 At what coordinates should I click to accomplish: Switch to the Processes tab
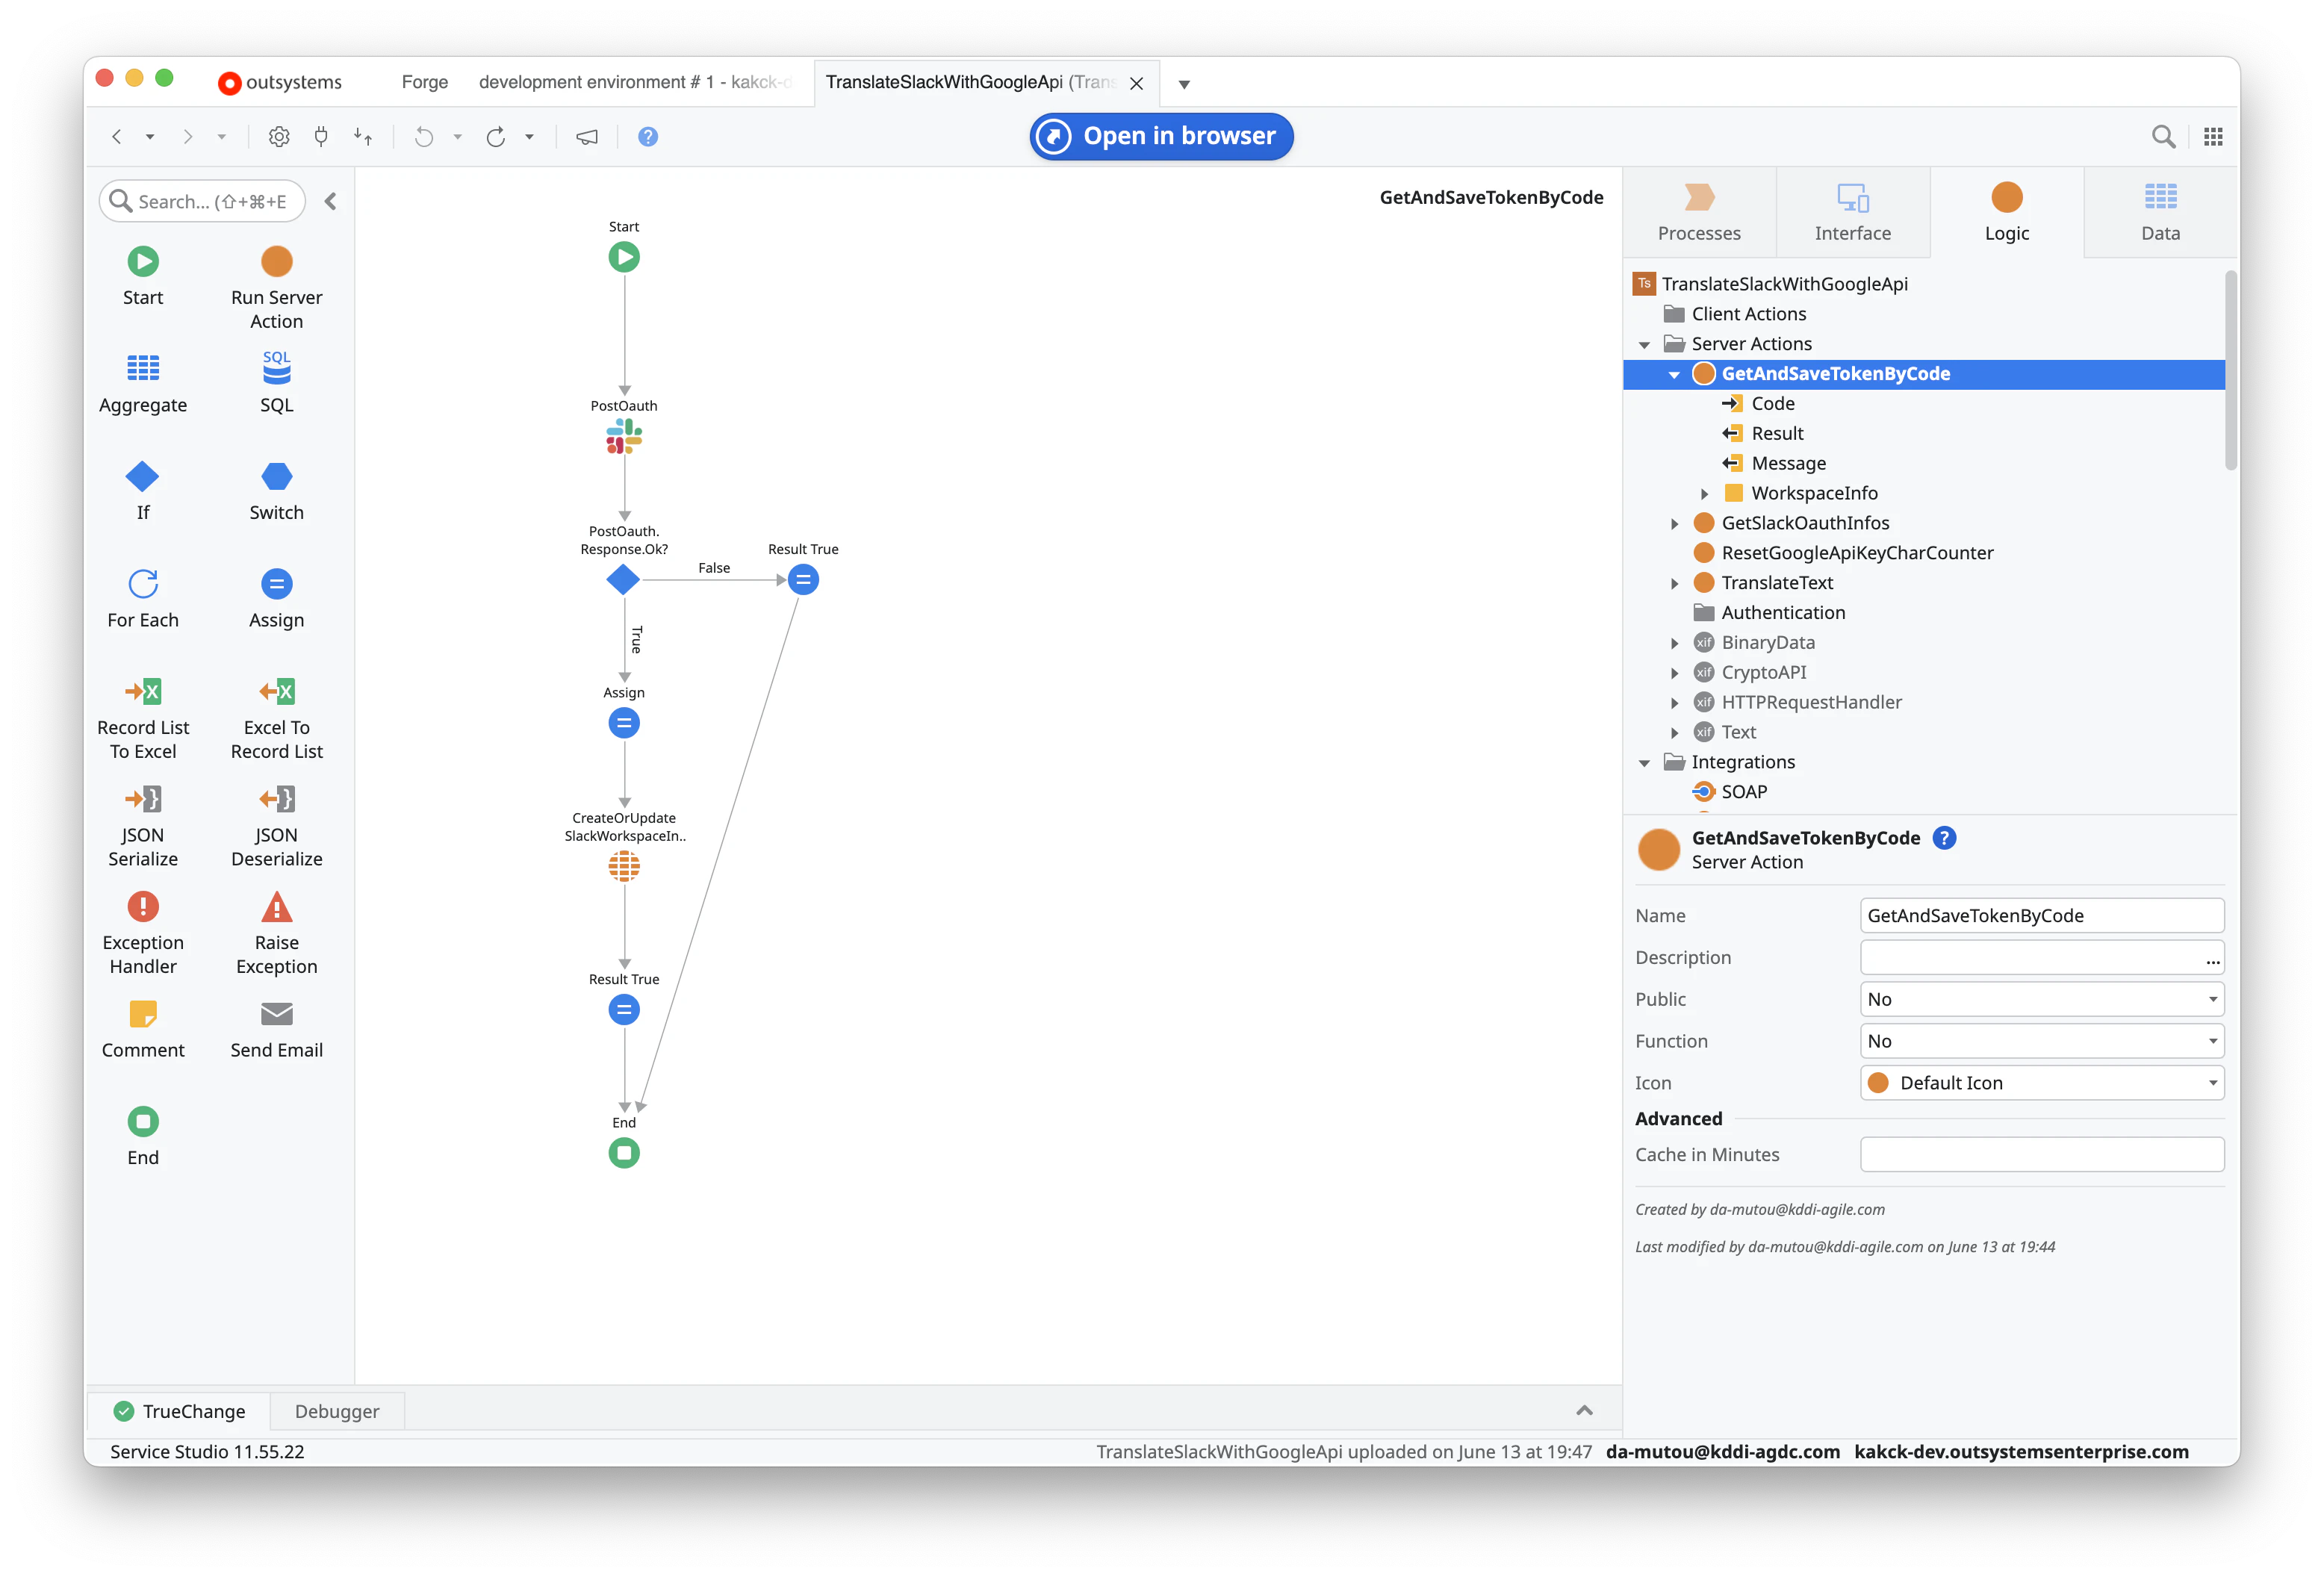(1699, 212)
